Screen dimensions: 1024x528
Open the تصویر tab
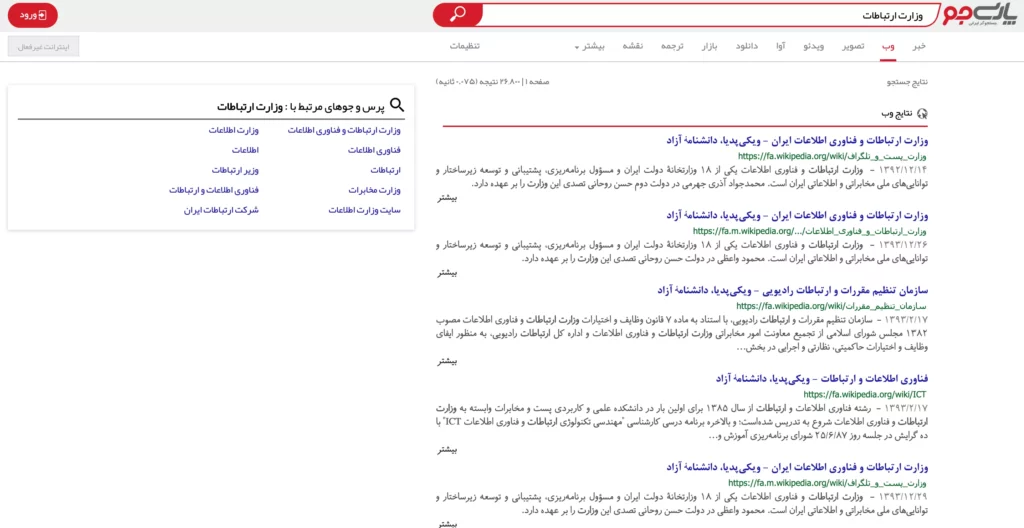coord(853,46)
